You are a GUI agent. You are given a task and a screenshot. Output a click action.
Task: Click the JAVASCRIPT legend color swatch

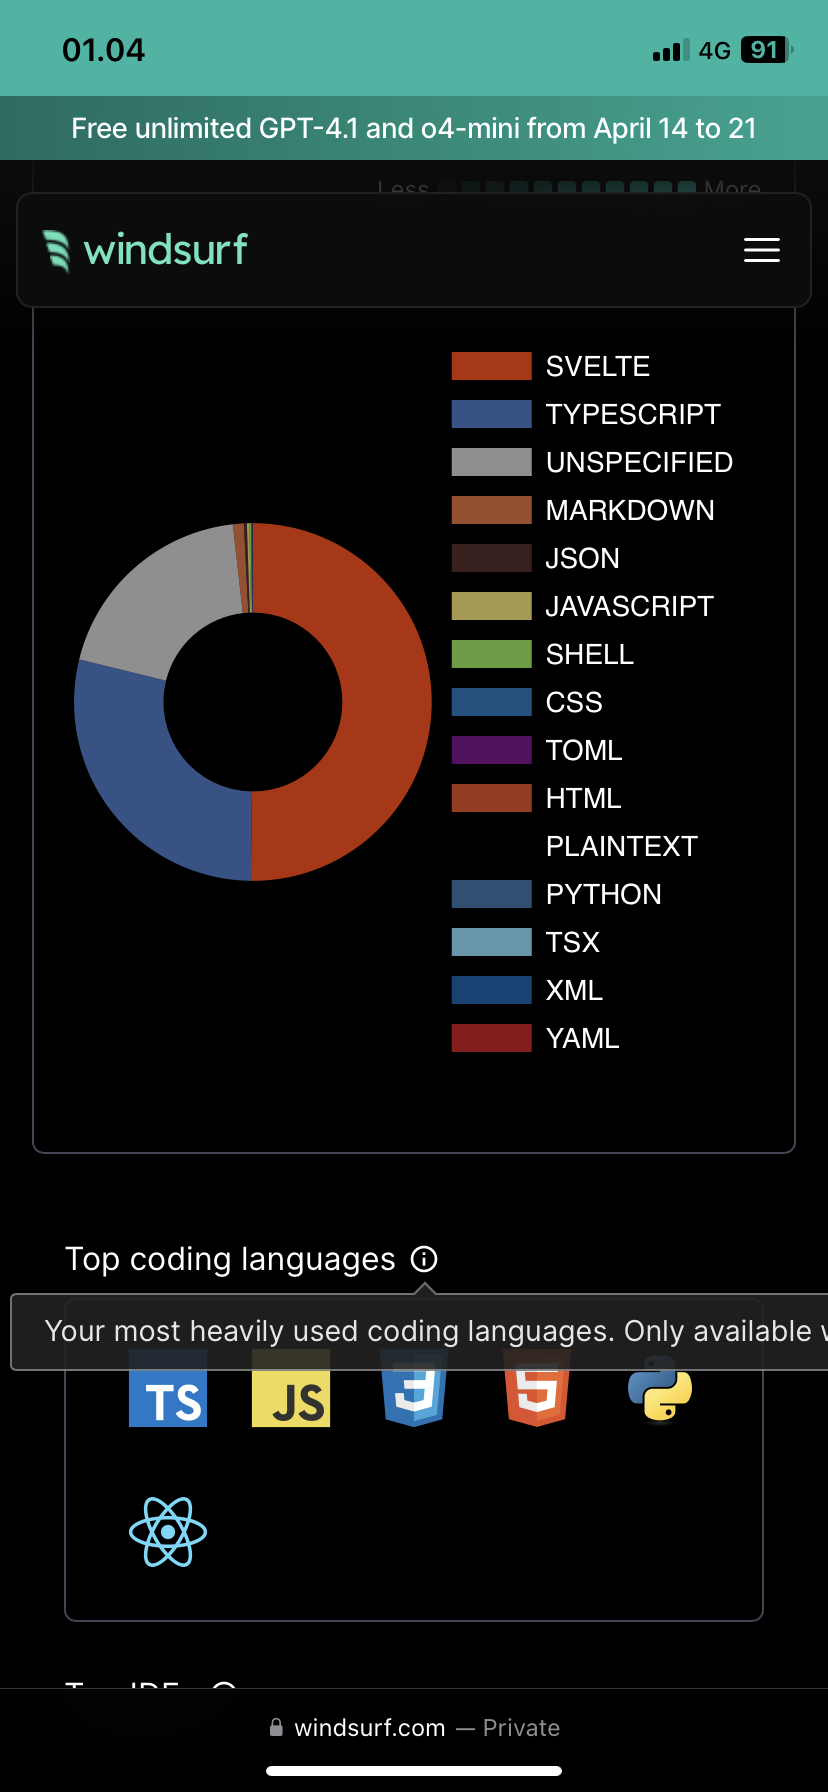coord(491,607)
